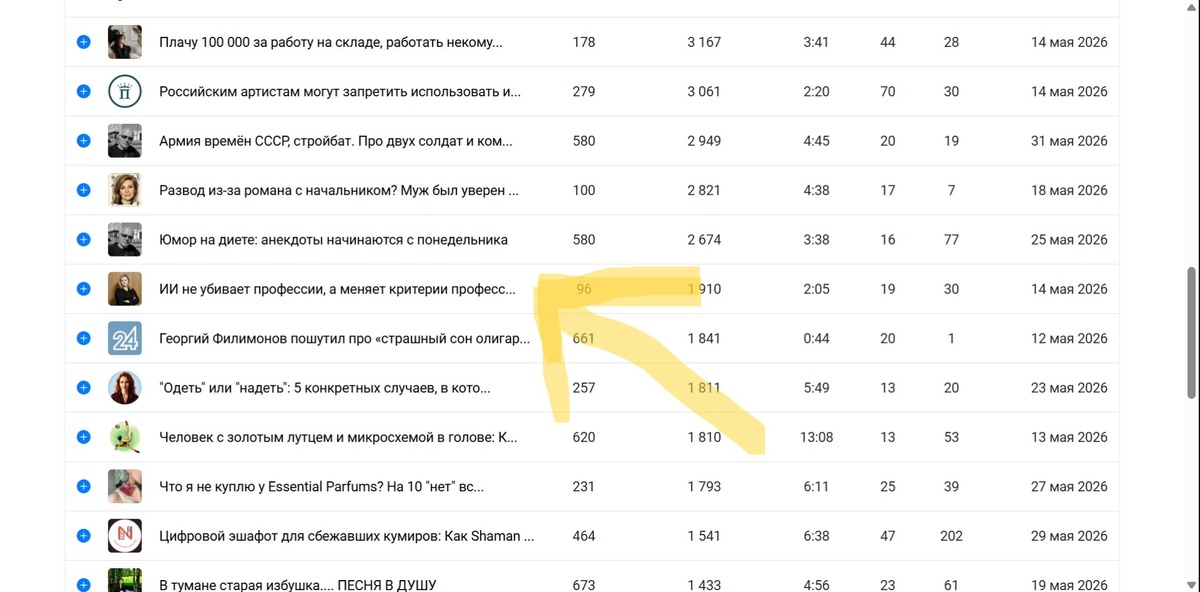Open article '"Одеть" или "надеть": 5 конкретных случаев'
Image resolution: width=1200 pixels, height=592 pixels.
[x=325, y=388]
